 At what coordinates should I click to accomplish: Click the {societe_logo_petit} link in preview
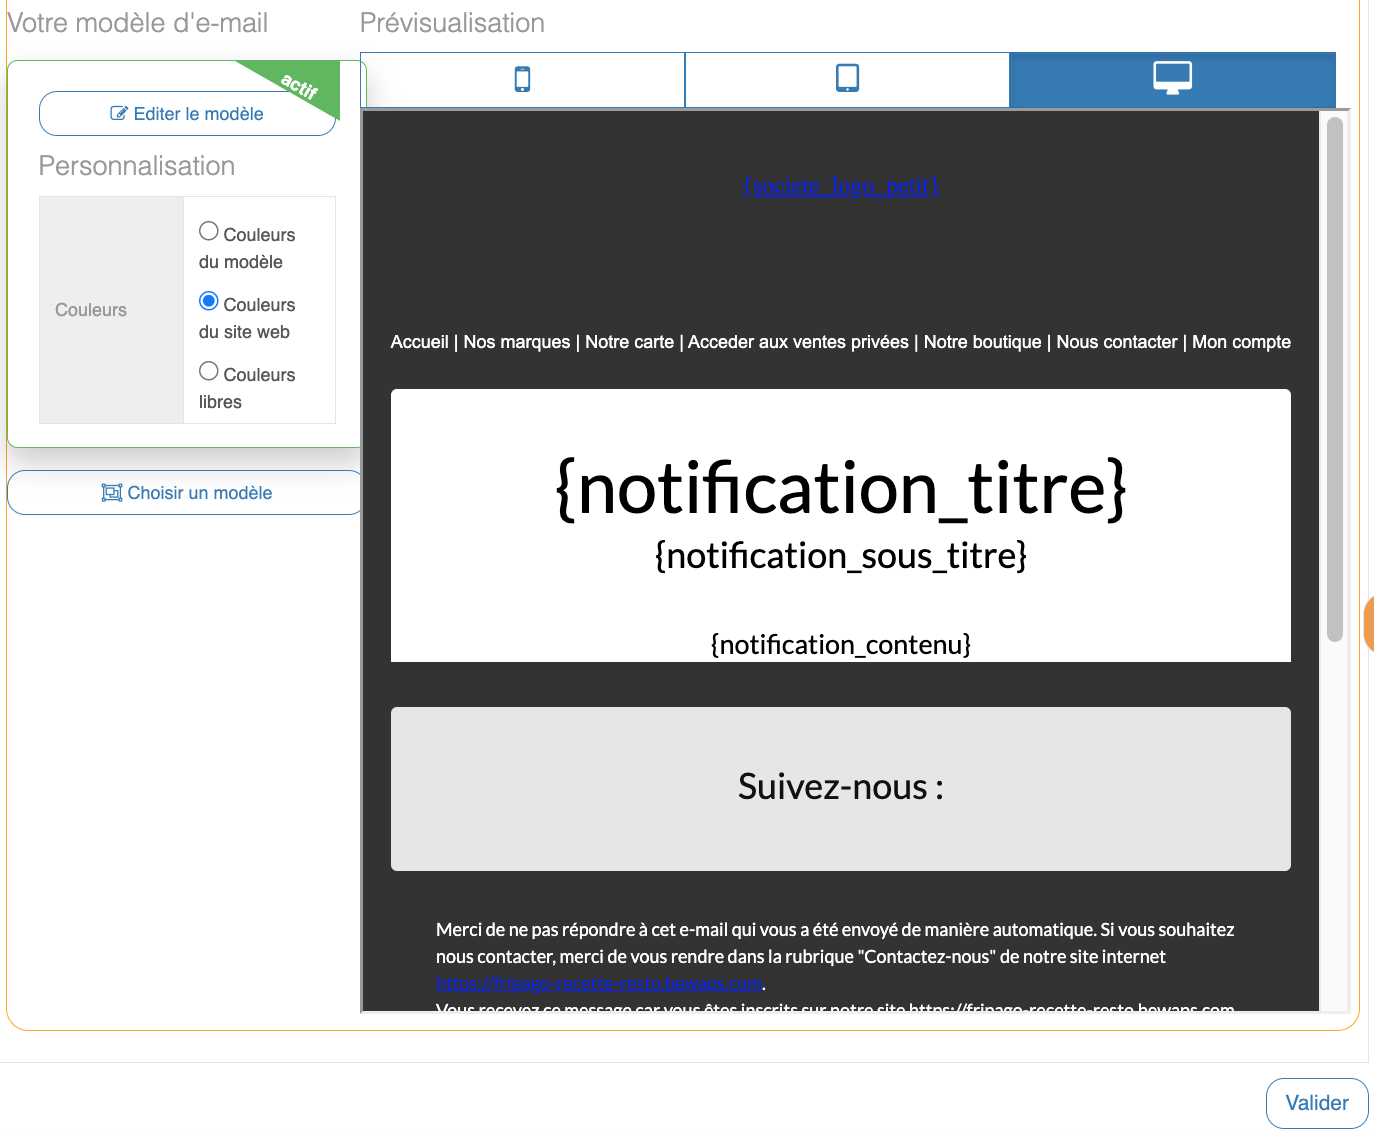(841, 186)
